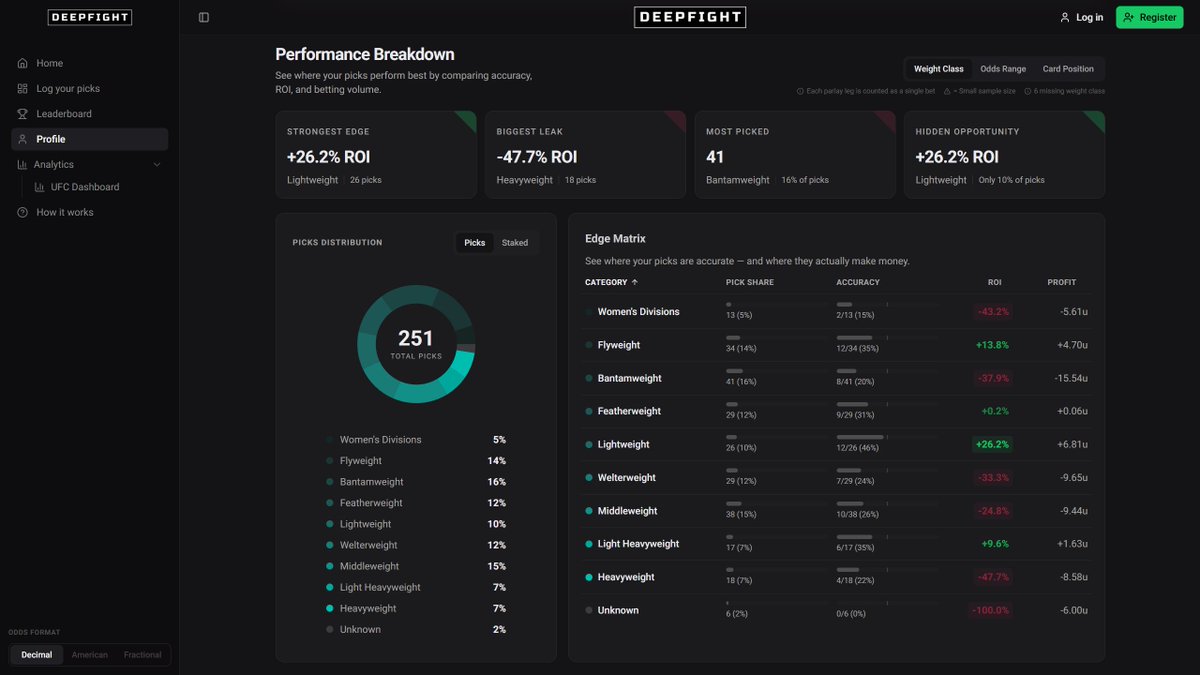1200x675 pixels.
Task: Click Unknown entry in legend list
Action: [416, 629]
